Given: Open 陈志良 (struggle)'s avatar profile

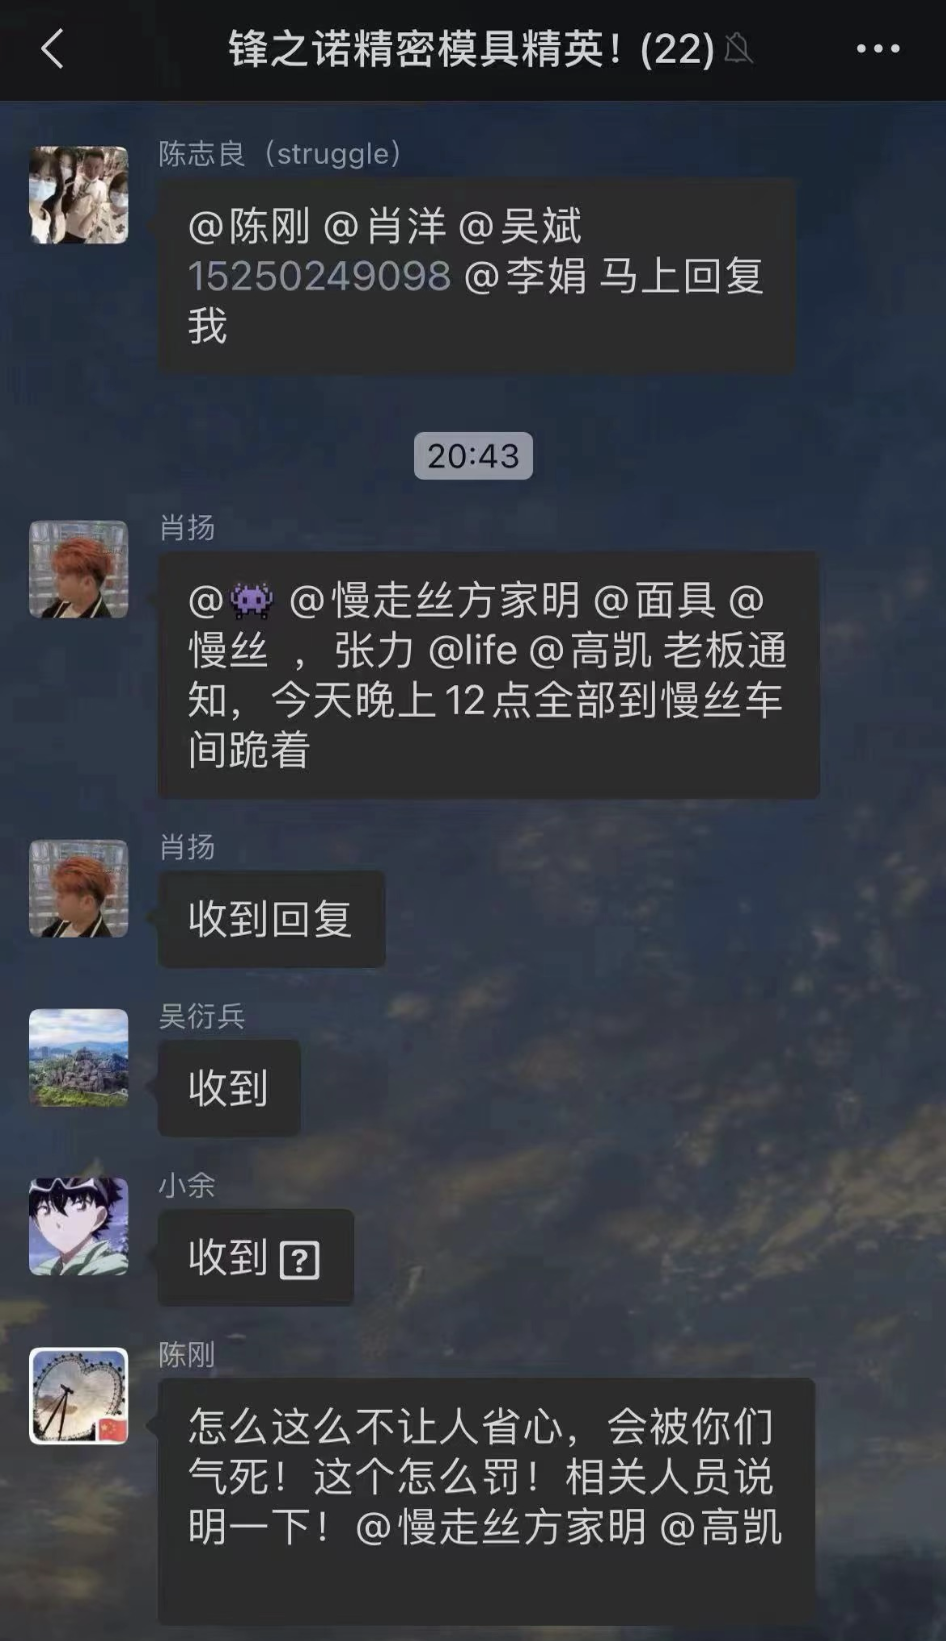Looking at the screenshot, I should [x=79, y=195].
